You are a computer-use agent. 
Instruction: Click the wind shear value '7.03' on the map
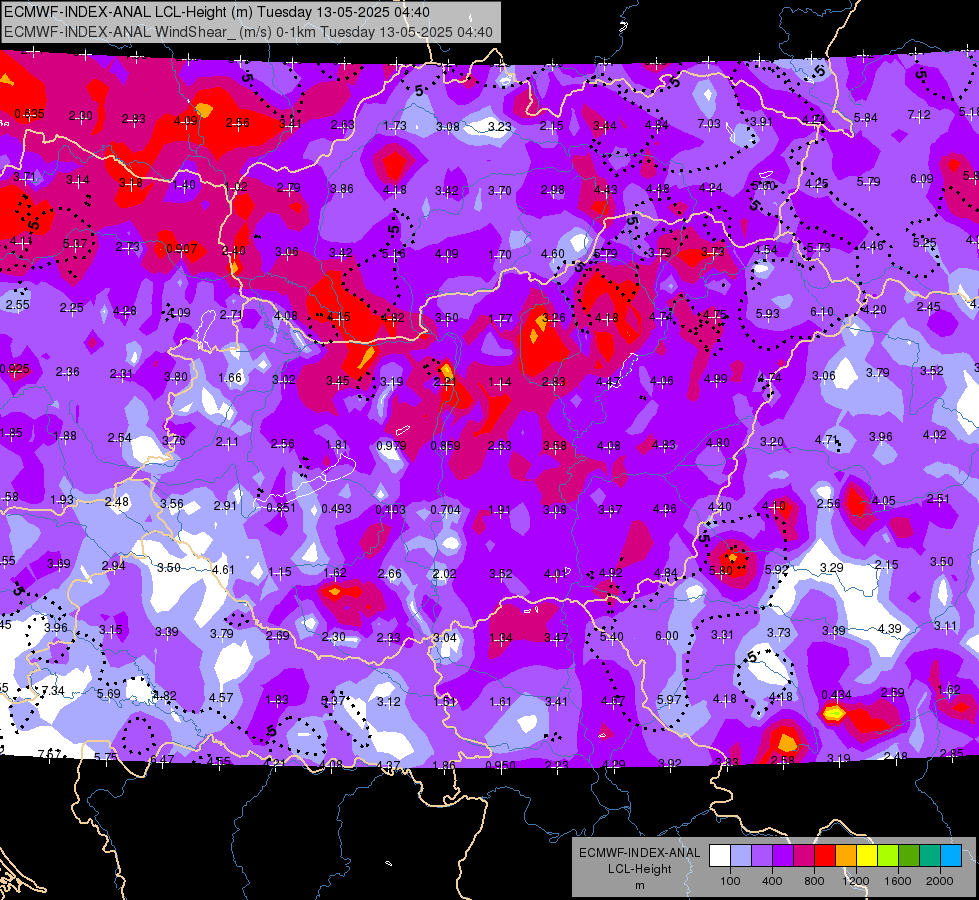[x=709, y=124]
